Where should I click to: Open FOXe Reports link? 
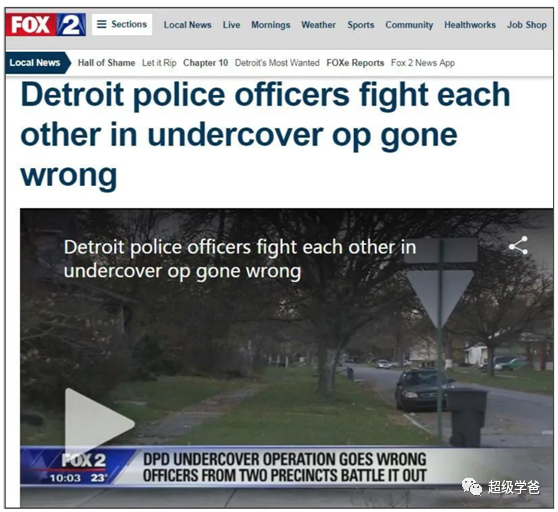click(x=355, y=63)
